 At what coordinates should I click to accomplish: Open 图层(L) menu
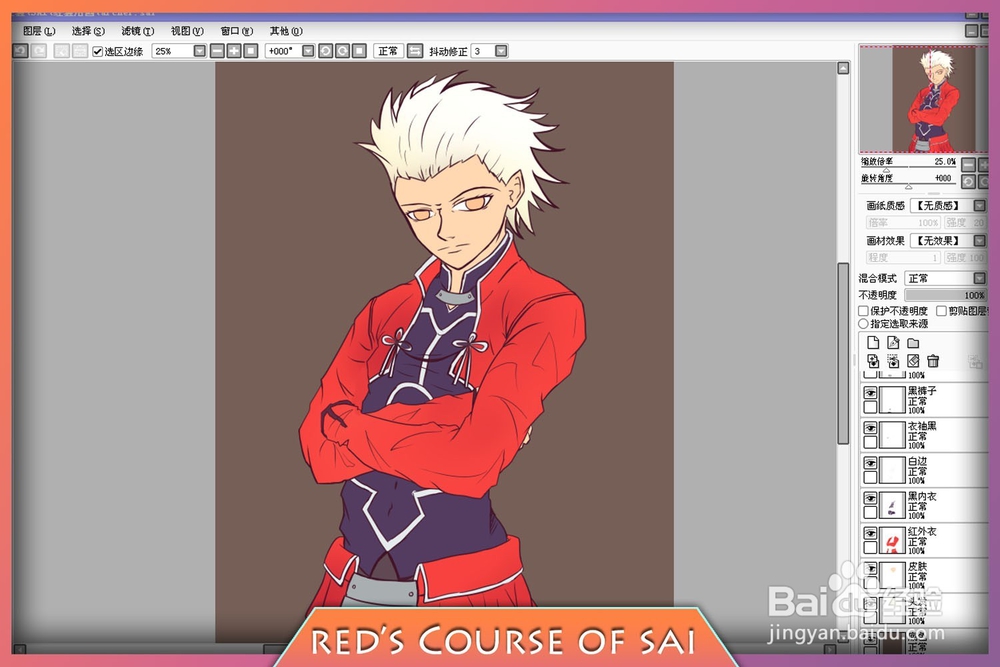[39, 31]
